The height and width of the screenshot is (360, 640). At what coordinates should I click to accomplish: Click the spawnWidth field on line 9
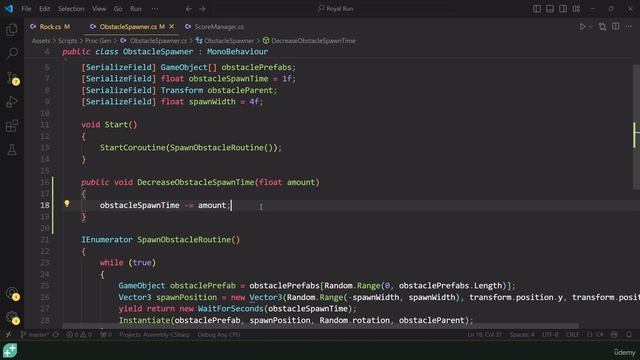pyautogui.click(x=212, y=101)
